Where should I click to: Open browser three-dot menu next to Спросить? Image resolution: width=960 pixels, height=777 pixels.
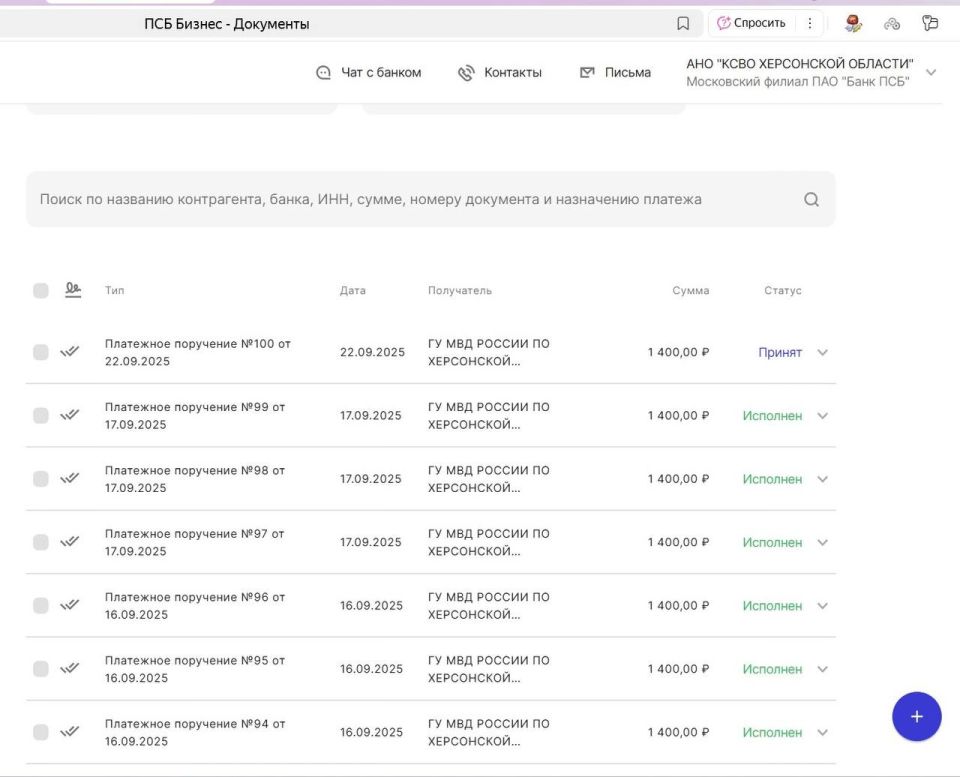[x=810, y=23]
